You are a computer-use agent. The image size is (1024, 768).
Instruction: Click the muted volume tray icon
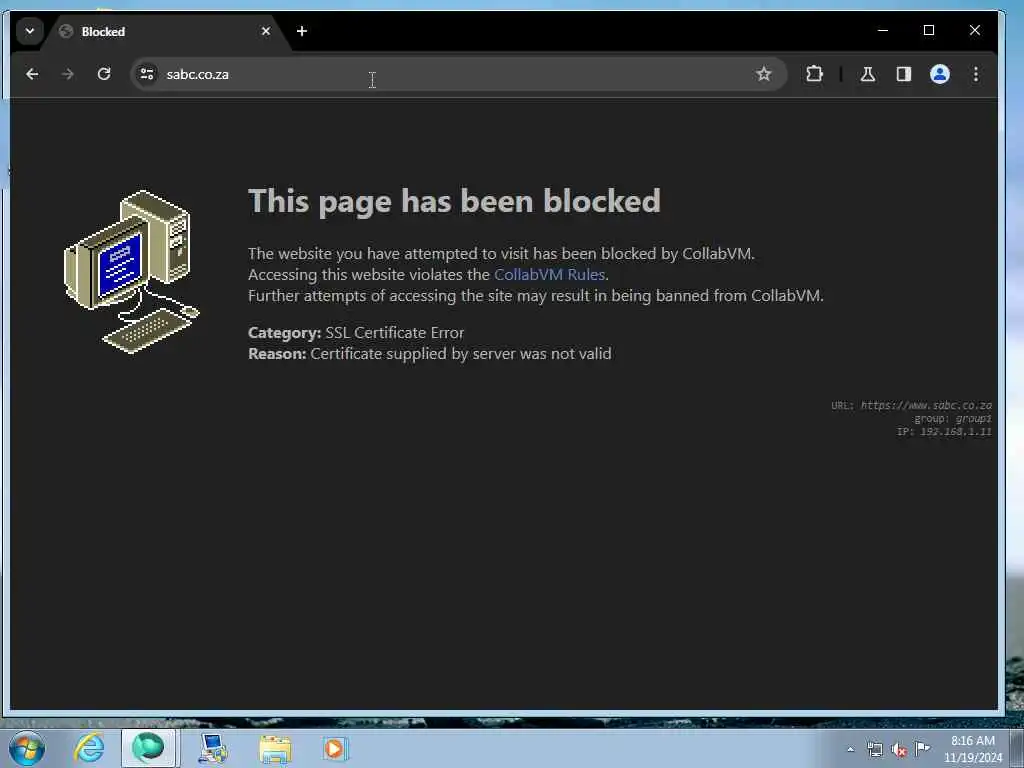coord(899,750)
